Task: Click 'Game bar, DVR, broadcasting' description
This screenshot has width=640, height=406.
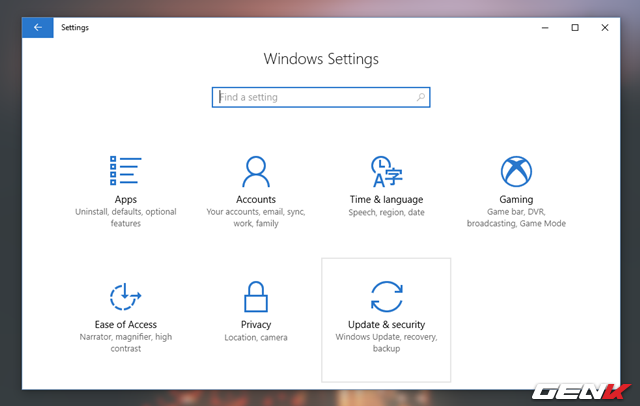Action: click(516, 217)
